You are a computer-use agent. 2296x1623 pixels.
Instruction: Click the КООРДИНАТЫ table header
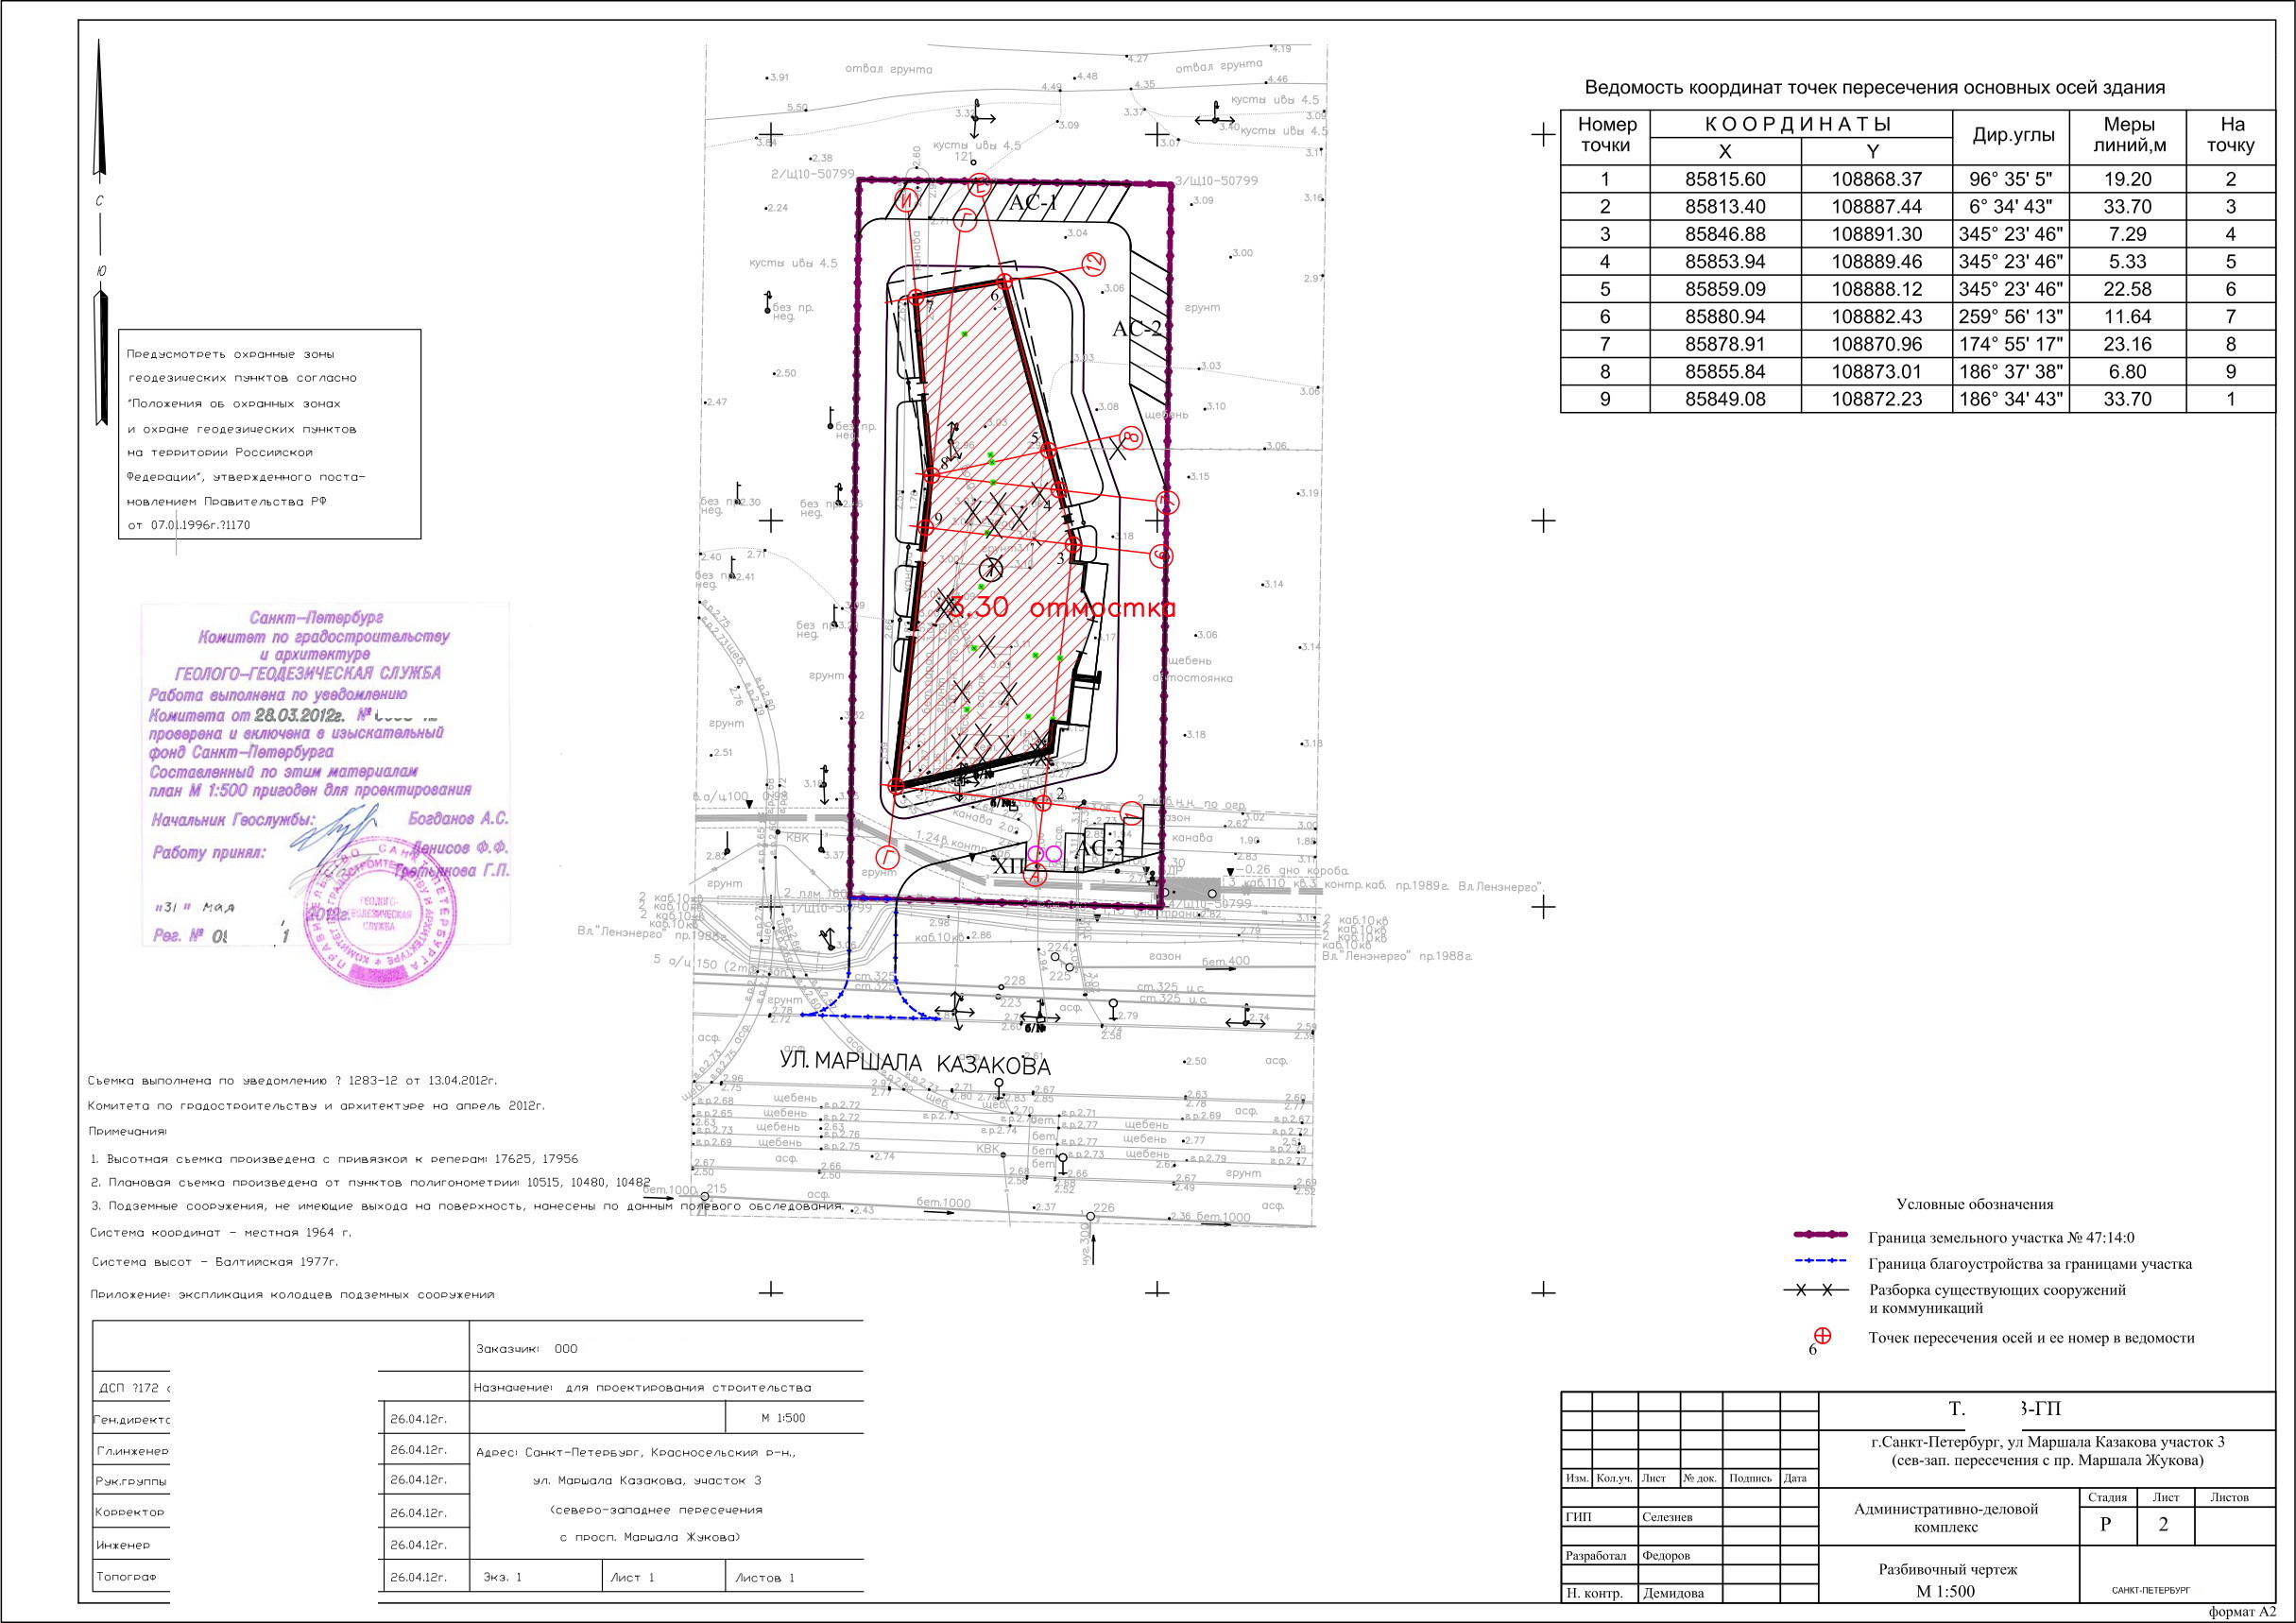coord(1799,124)
